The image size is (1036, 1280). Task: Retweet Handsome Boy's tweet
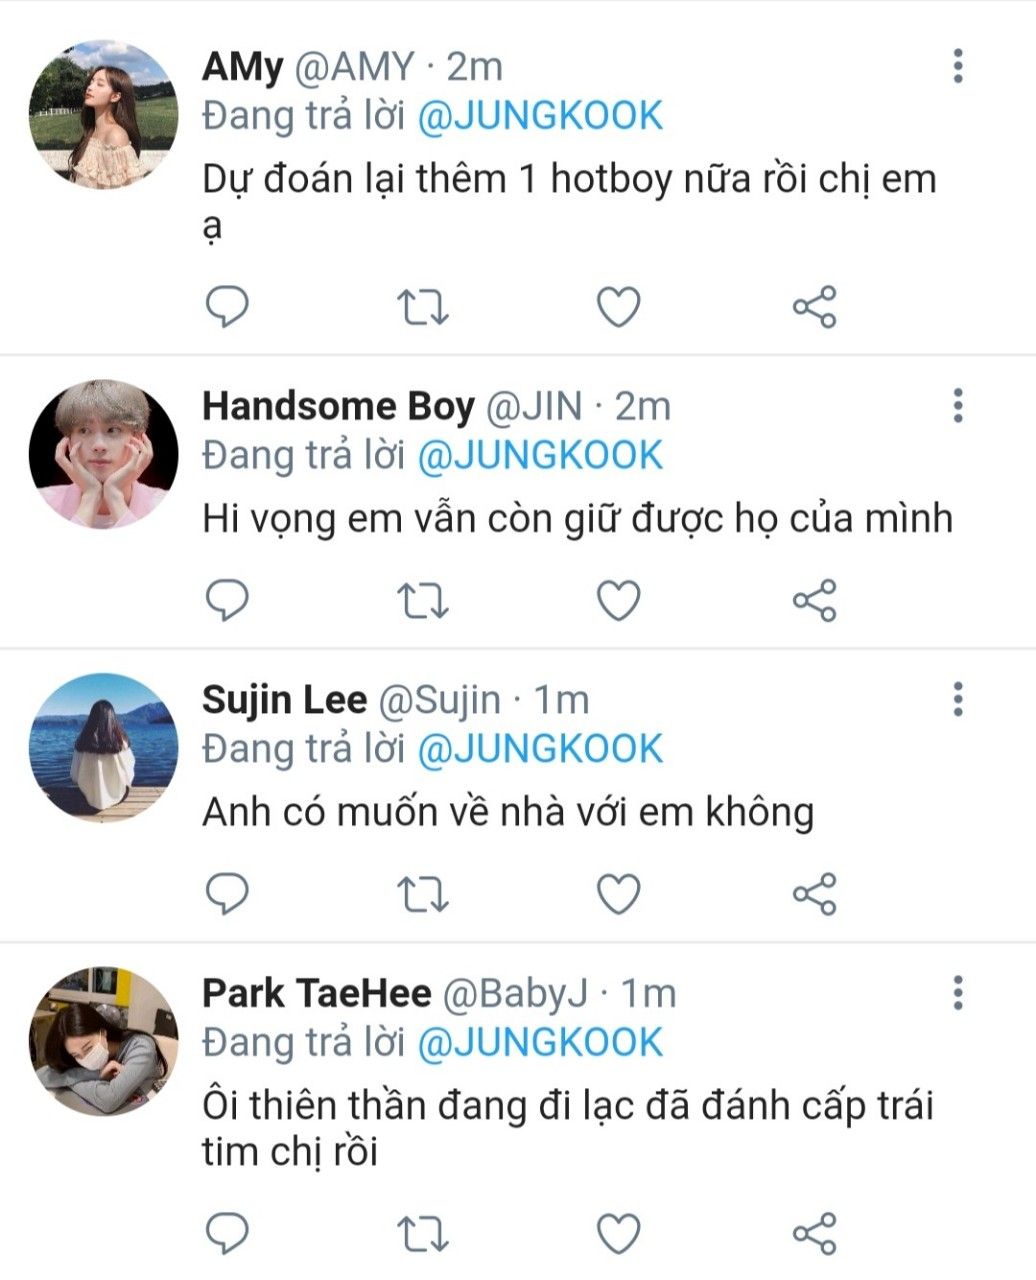pyautogui.click(x=423, y=601)
